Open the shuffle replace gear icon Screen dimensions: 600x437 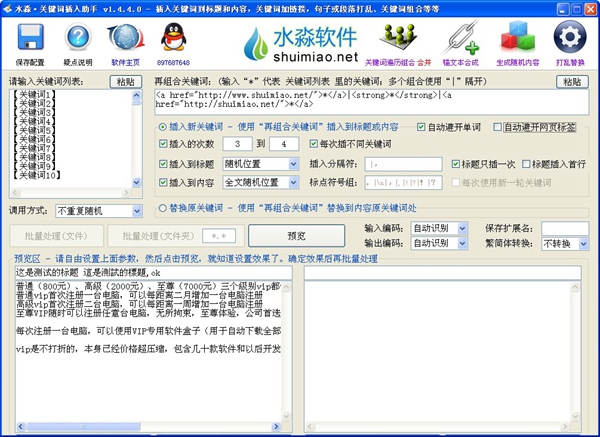570,37
